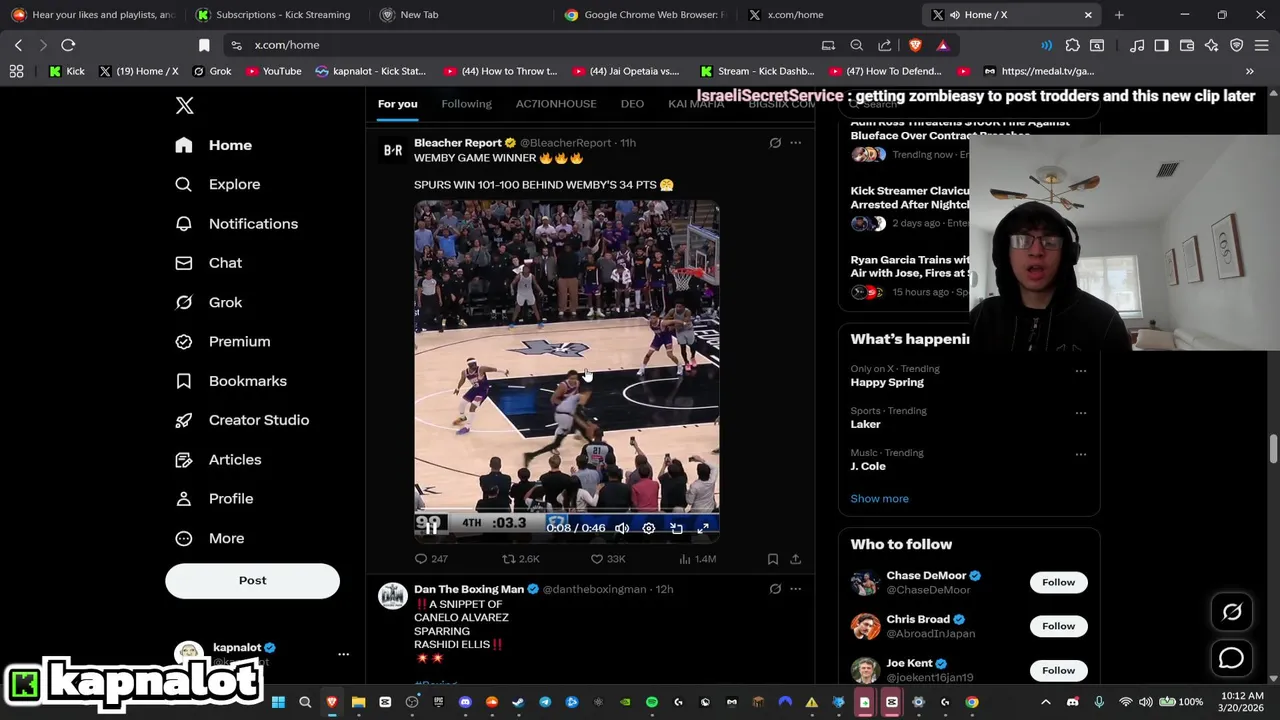Open the browser extensions puzzle icon
Screen dimensions: 1280x720
click(1073, 45)
